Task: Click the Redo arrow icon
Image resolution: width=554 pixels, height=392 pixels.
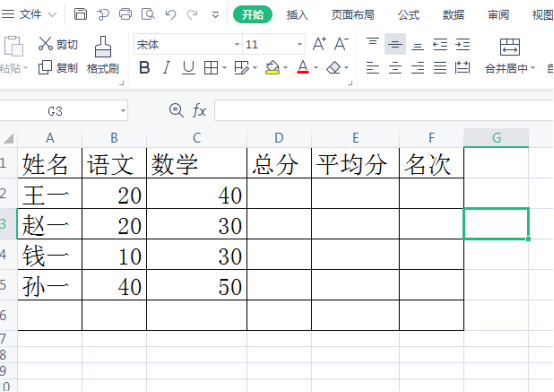Action: click(193, 14)
